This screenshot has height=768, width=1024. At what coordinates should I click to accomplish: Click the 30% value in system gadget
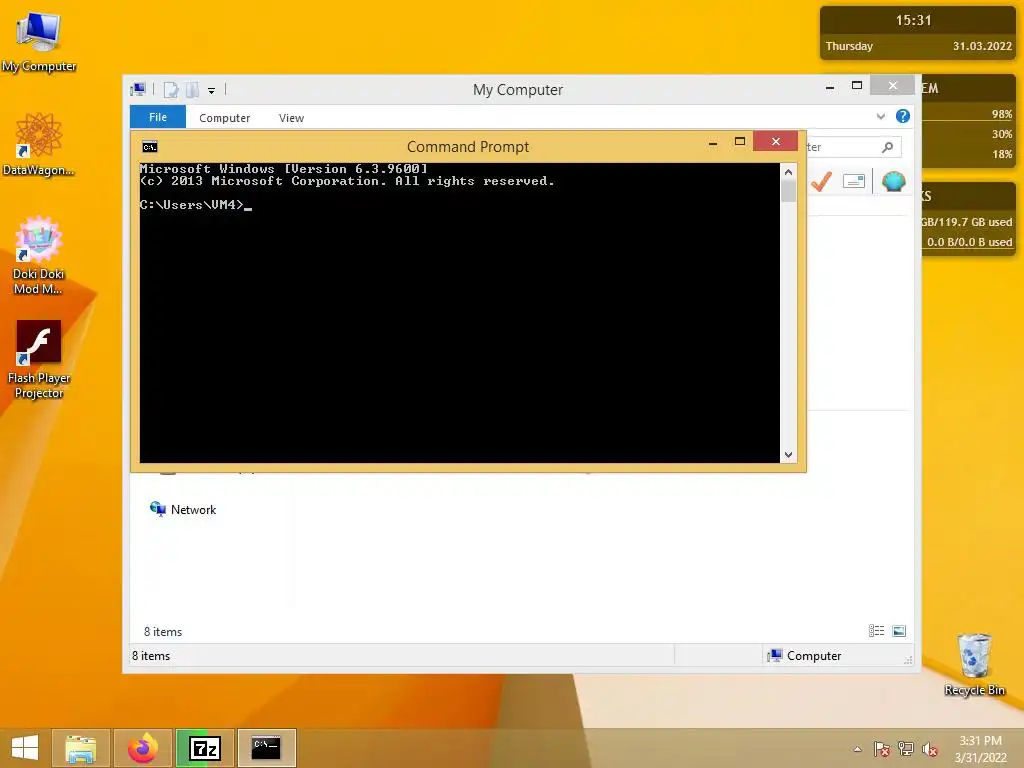coord(1002,135)
